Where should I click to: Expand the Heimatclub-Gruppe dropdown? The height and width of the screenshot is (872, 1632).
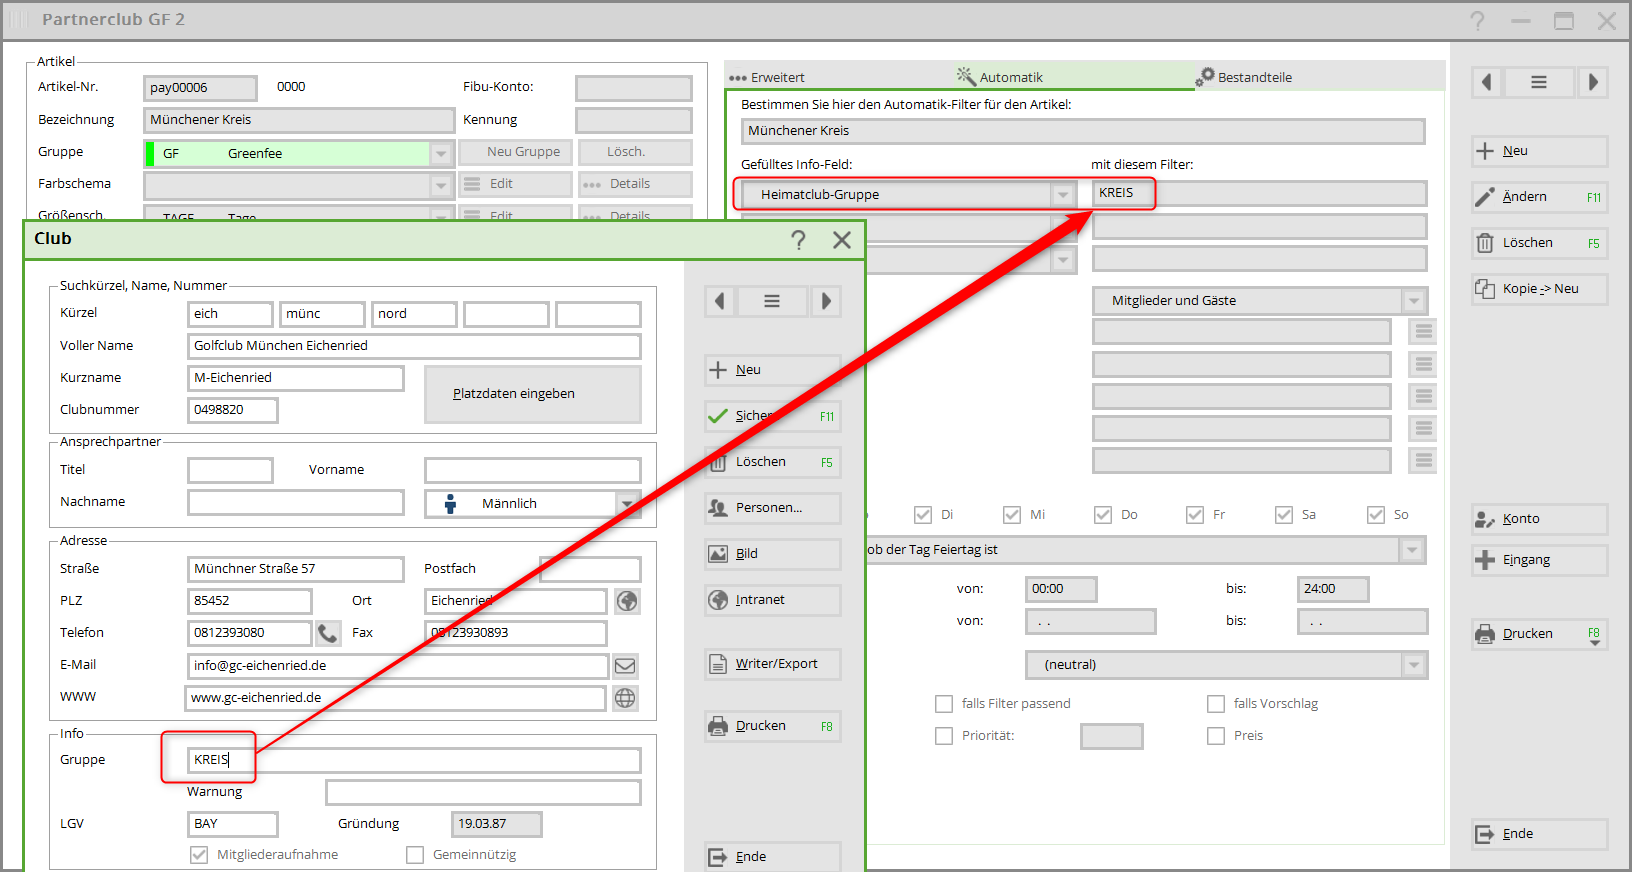coord(1063,195)
